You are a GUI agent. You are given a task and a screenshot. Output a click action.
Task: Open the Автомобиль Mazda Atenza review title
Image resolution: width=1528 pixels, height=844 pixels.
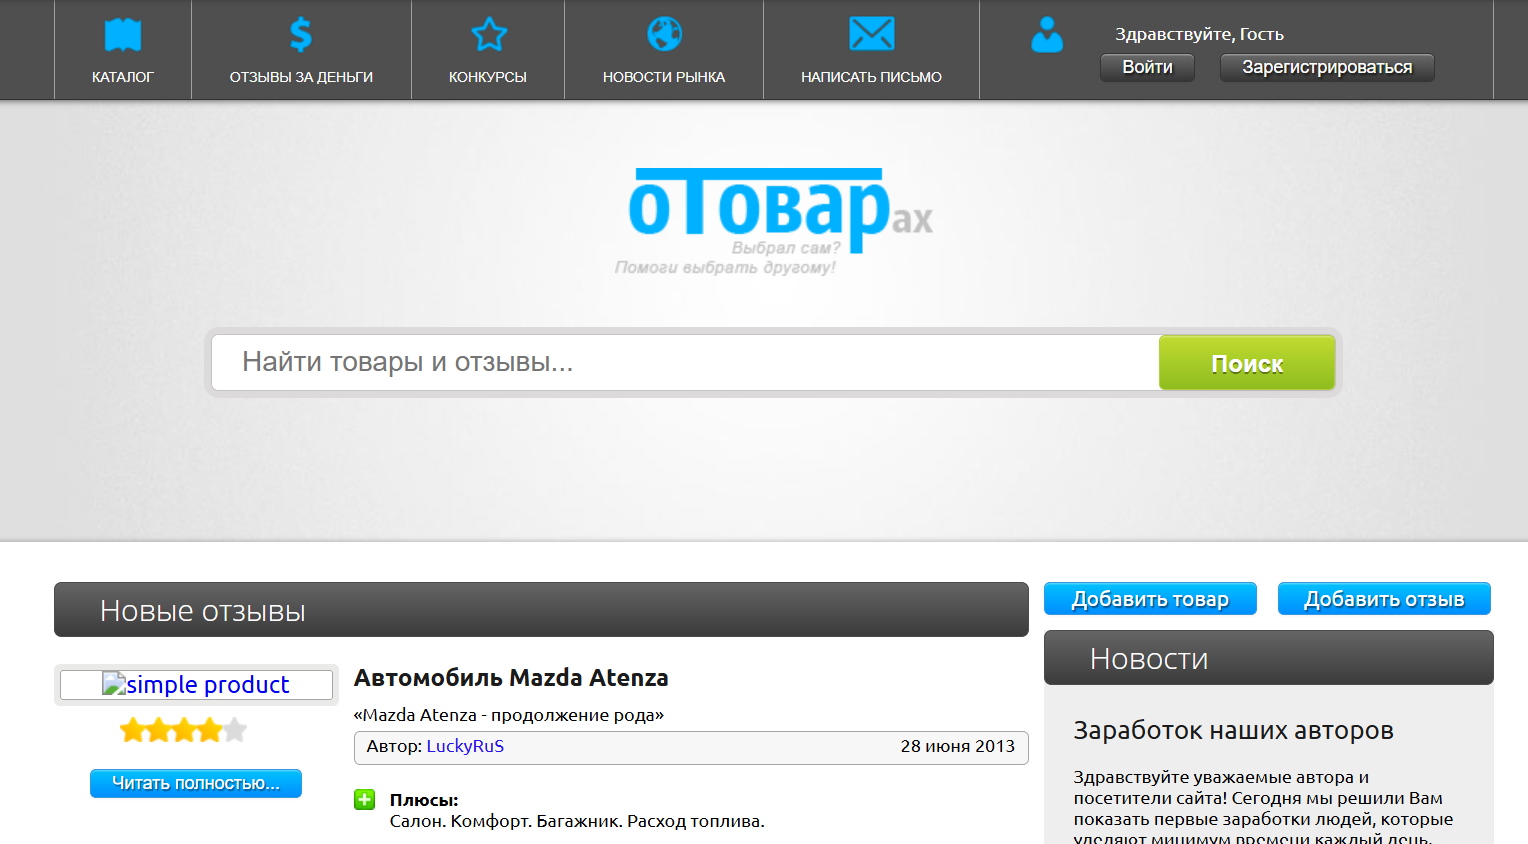click(x=511, y=678)
